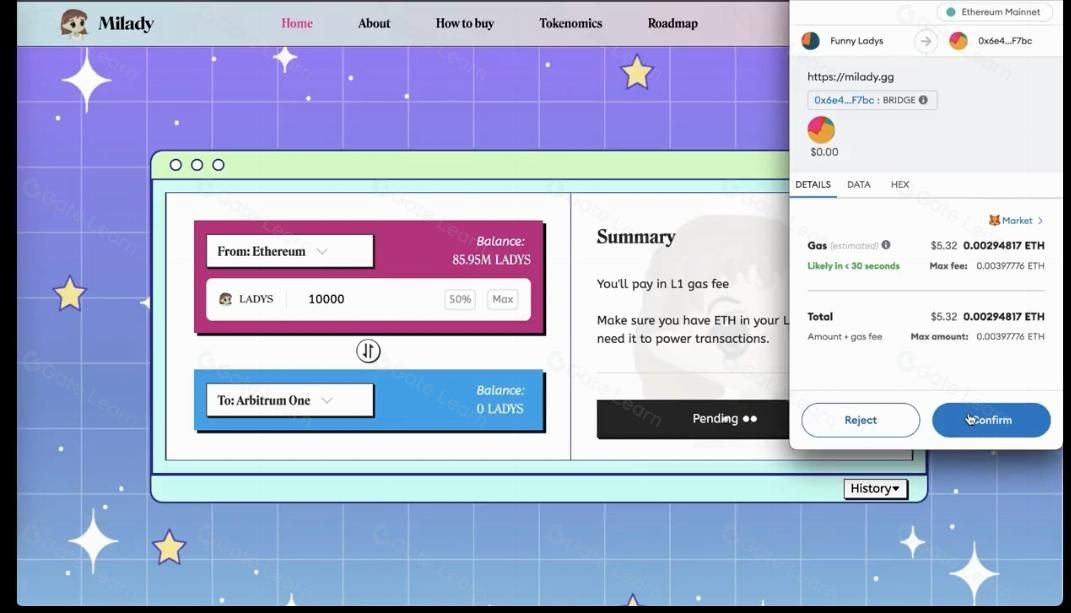Click the 0x6e4...F7bc recipient avatar

[958, 41]
